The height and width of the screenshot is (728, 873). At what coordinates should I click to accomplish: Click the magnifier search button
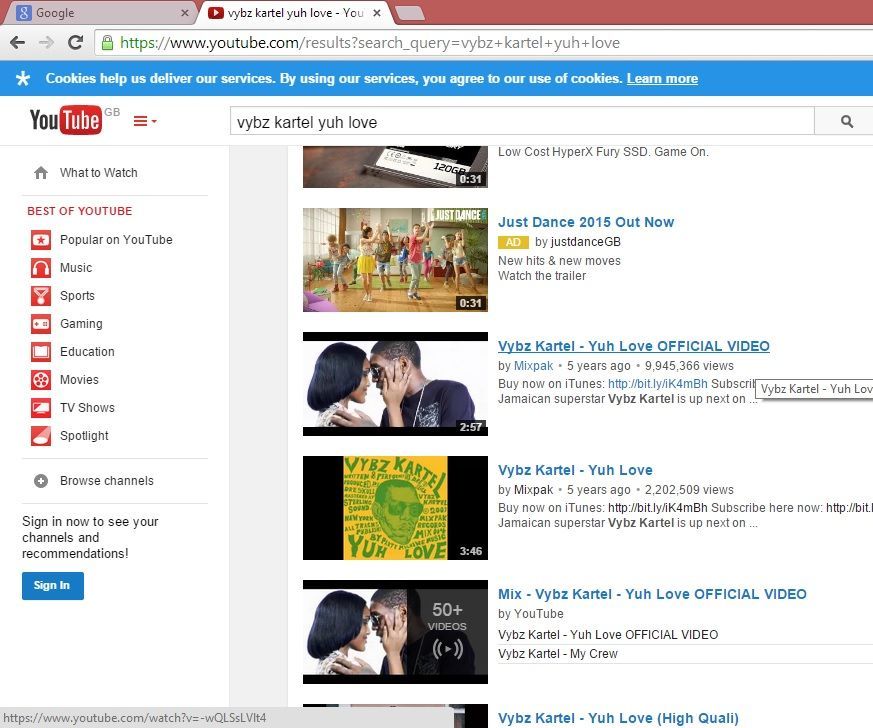(846, 121)
